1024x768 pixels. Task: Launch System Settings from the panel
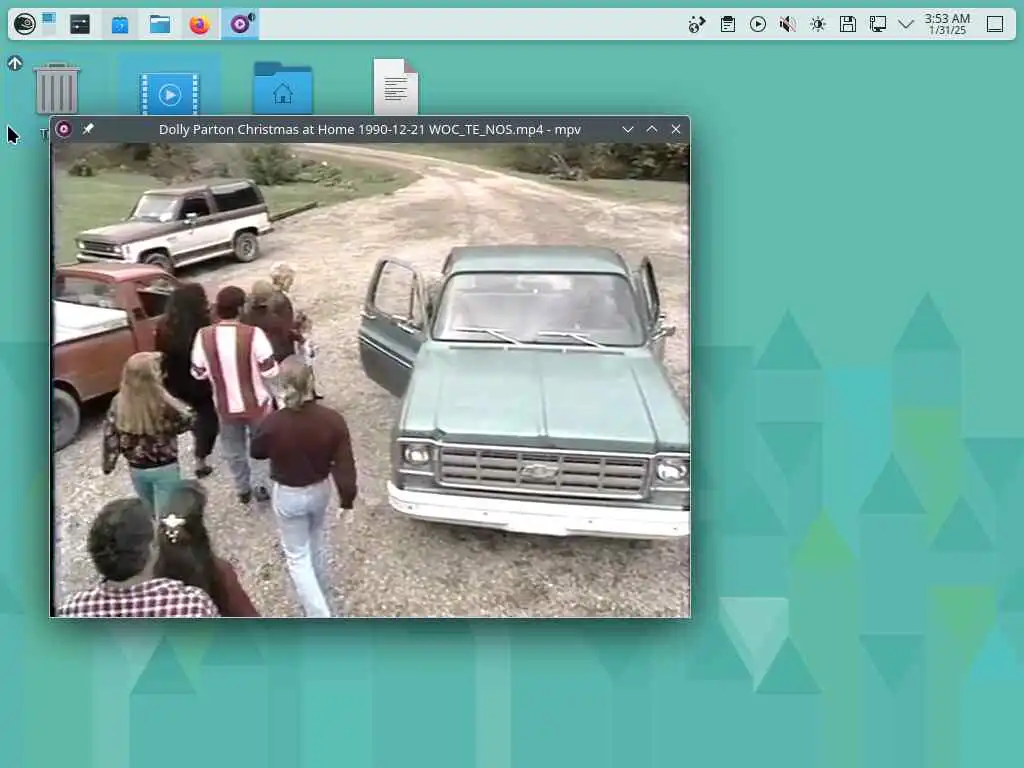coord(80,24)
